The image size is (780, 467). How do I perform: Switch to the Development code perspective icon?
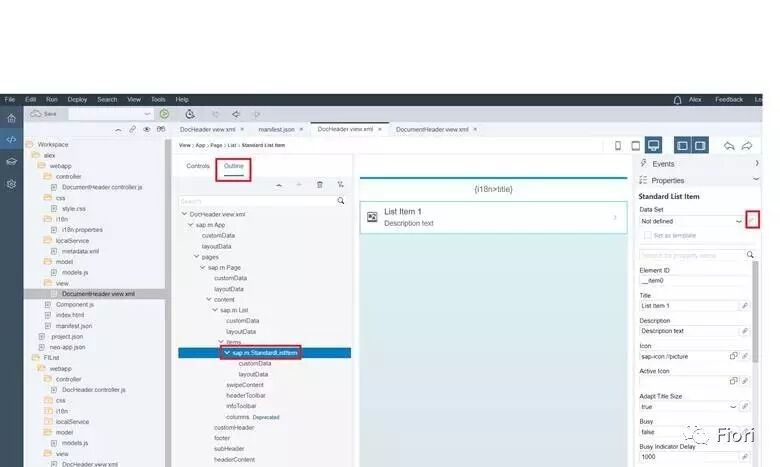point(11,140)
